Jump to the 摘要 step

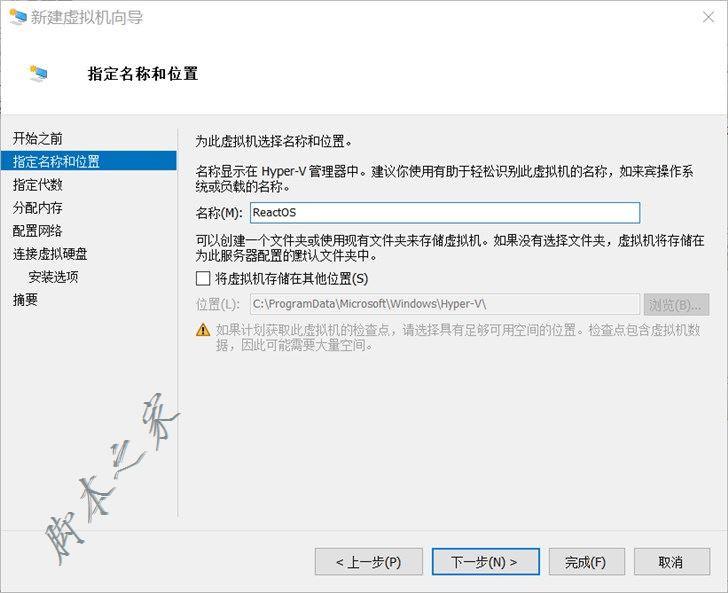25,300
